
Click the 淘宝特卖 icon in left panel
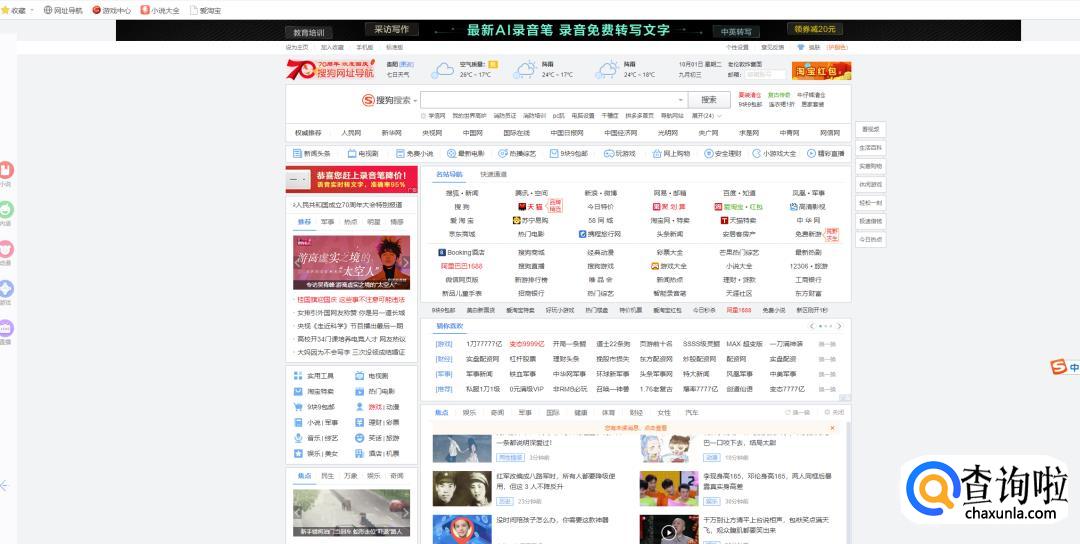298,391
